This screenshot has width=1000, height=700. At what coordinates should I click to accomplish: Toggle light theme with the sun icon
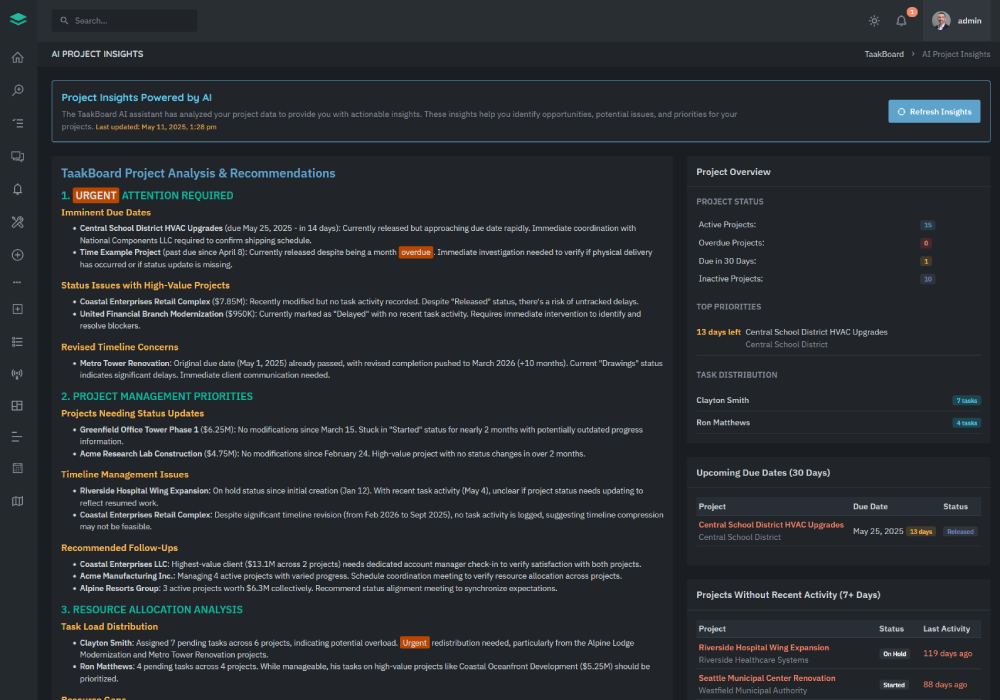(874, 21)
